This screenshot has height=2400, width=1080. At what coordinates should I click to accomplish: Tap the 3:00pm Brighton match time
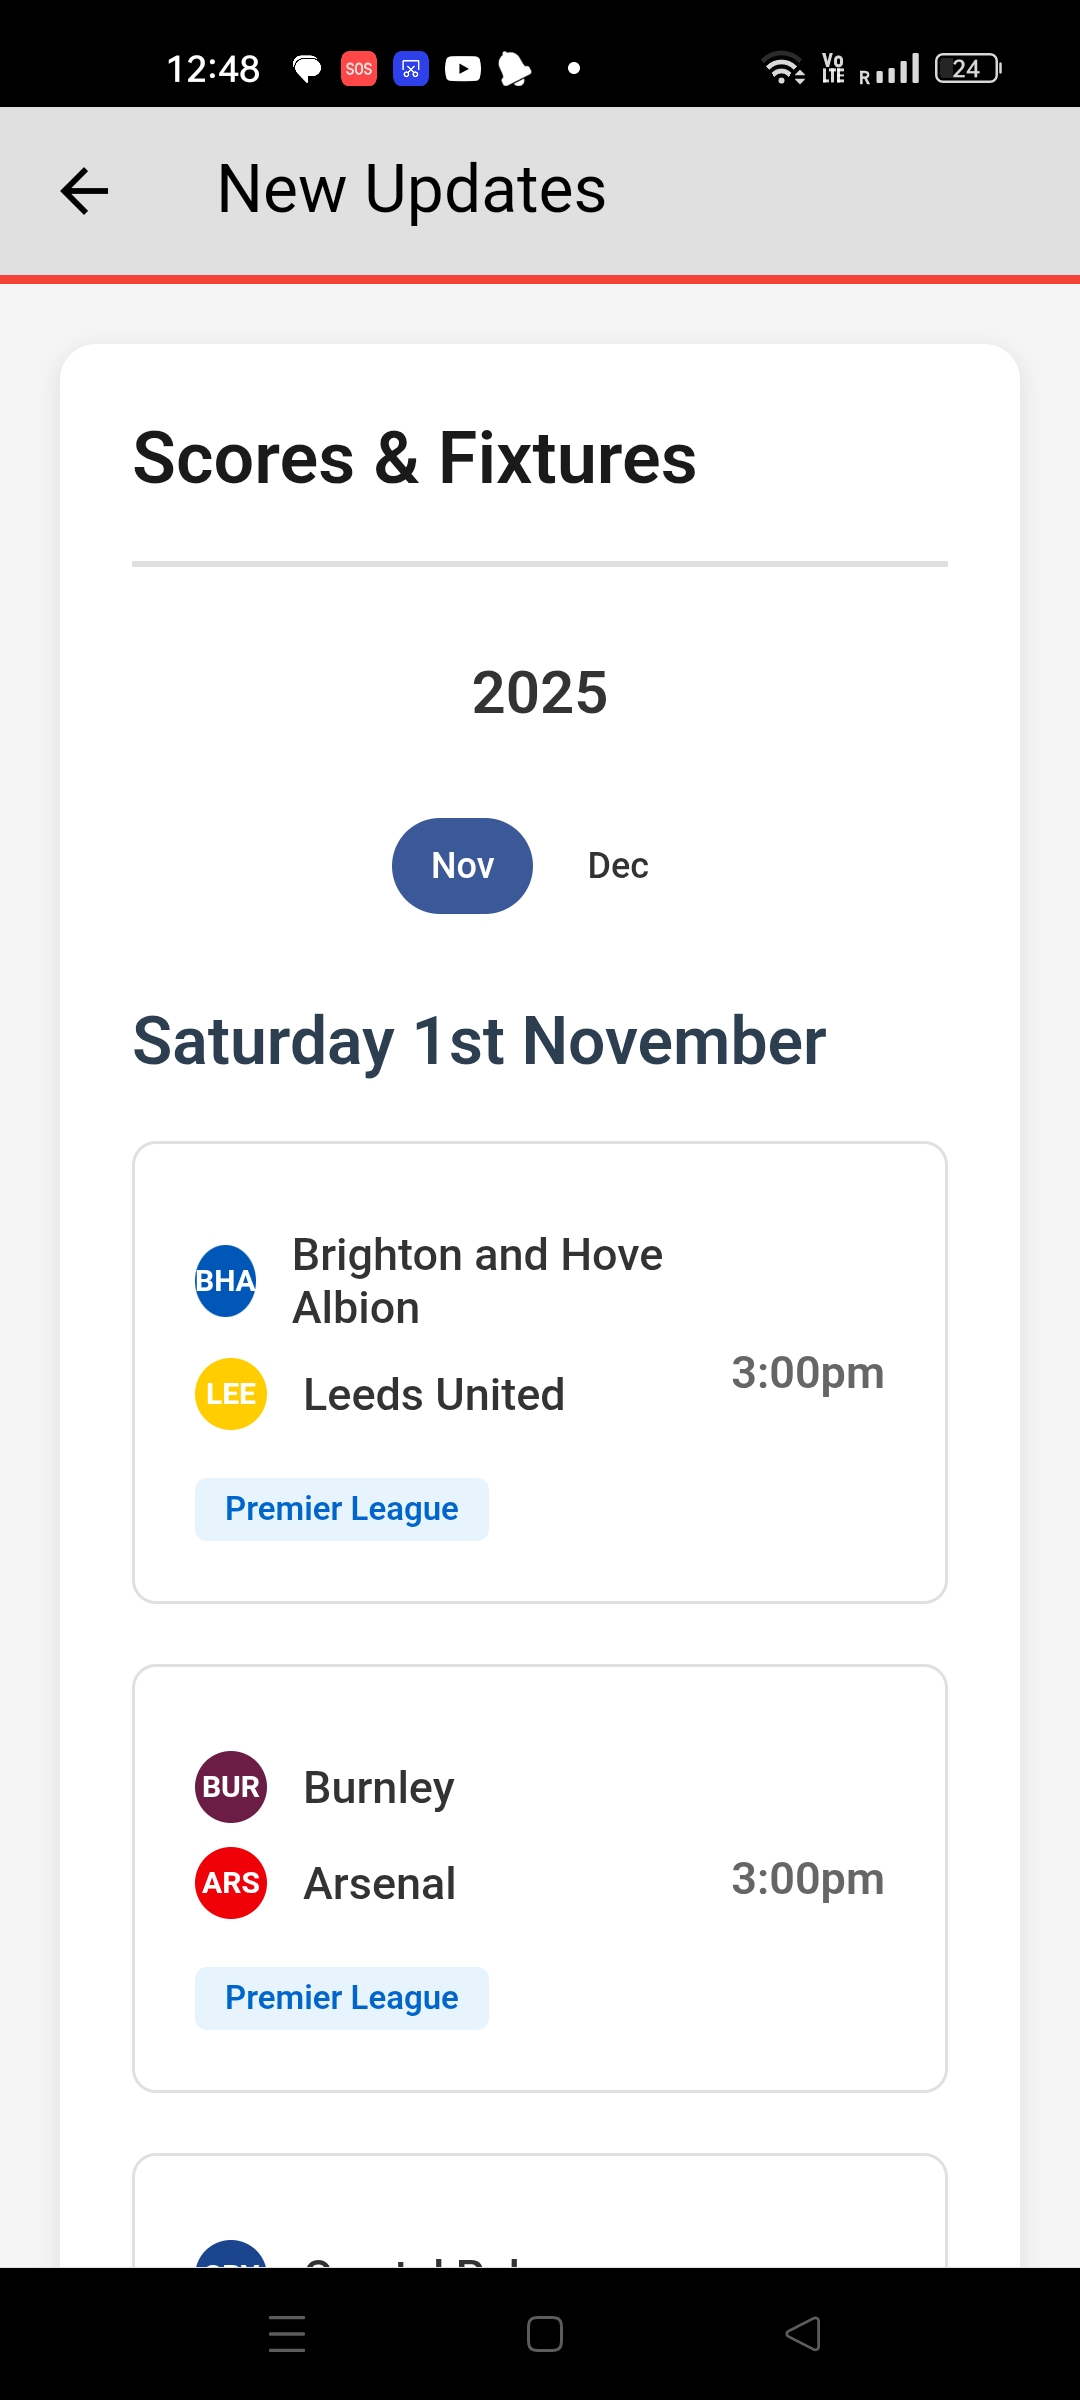[x=807, y=1373]
